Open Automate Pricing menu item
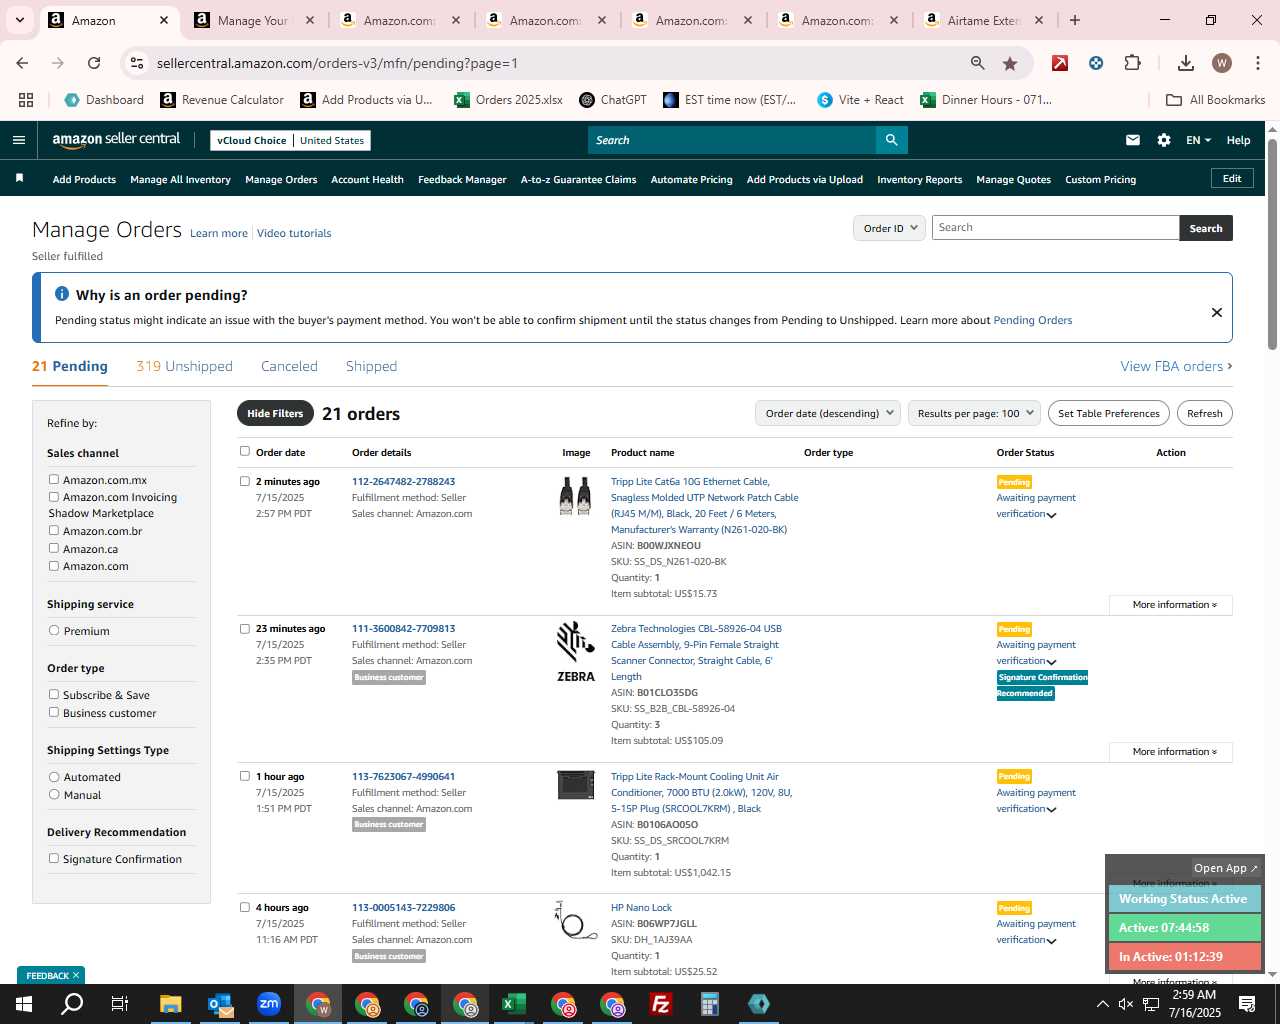 point(691,179)
